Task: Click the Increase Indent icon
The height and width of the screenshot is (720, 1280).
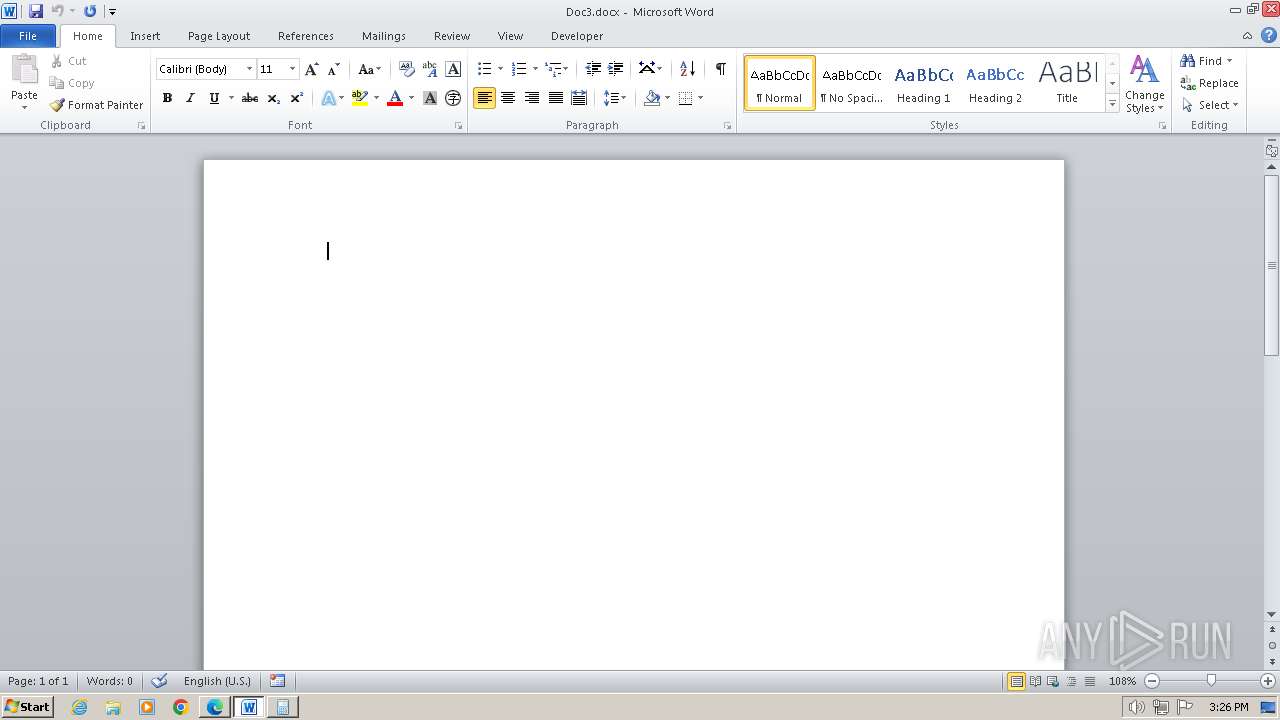Action: tap(616, 69)
